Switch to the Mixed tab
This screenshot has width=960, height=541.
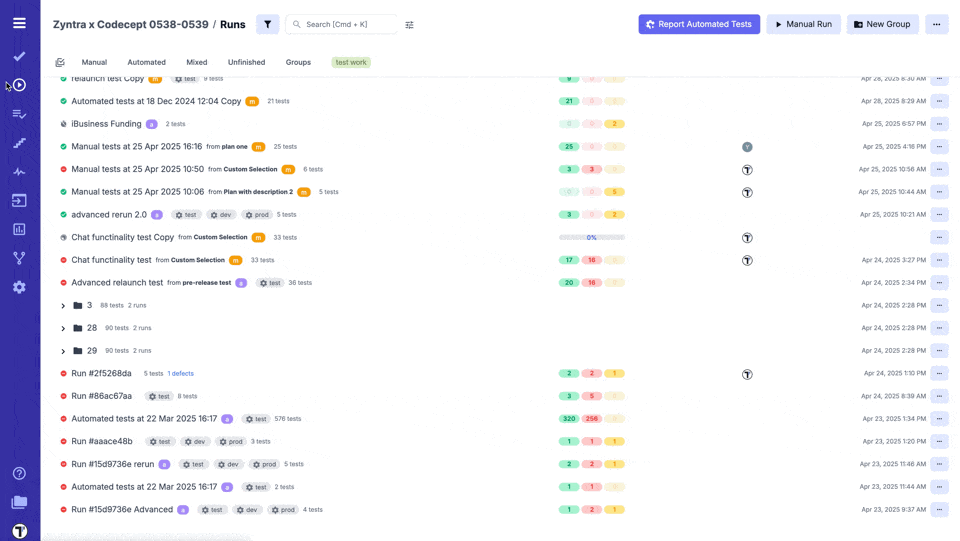[197, 62]
